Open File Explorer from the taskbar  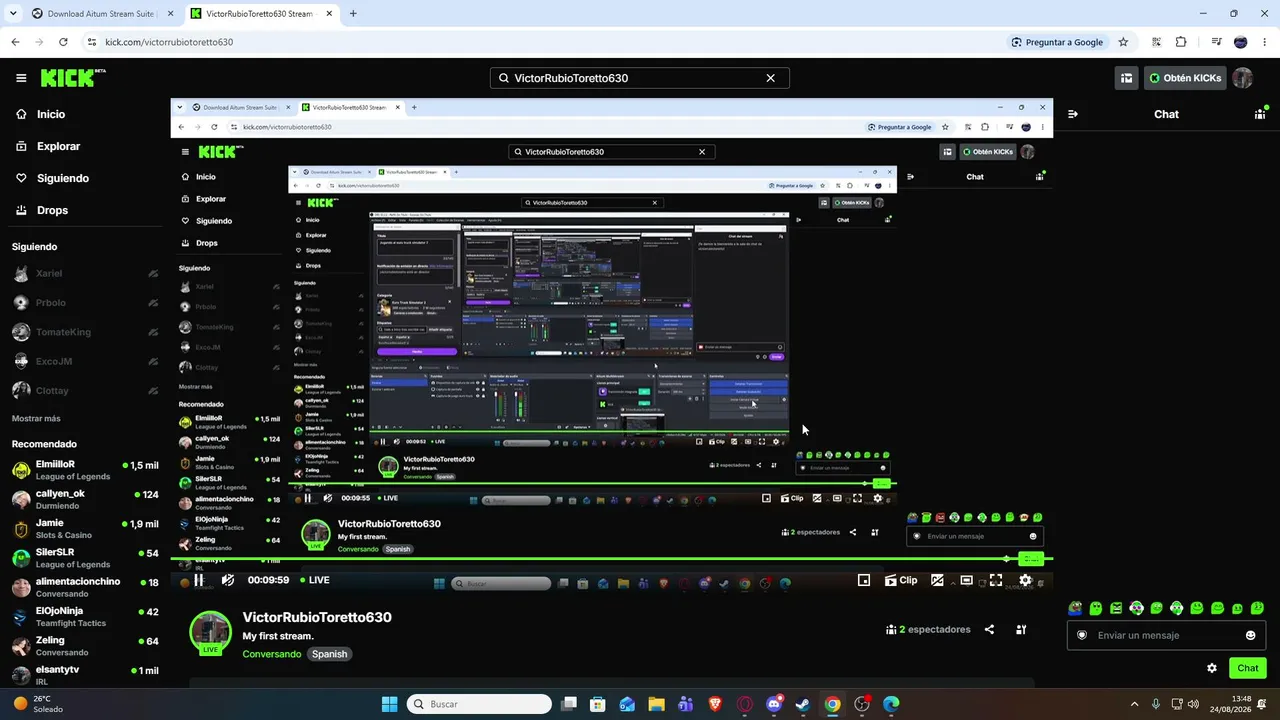656,704
